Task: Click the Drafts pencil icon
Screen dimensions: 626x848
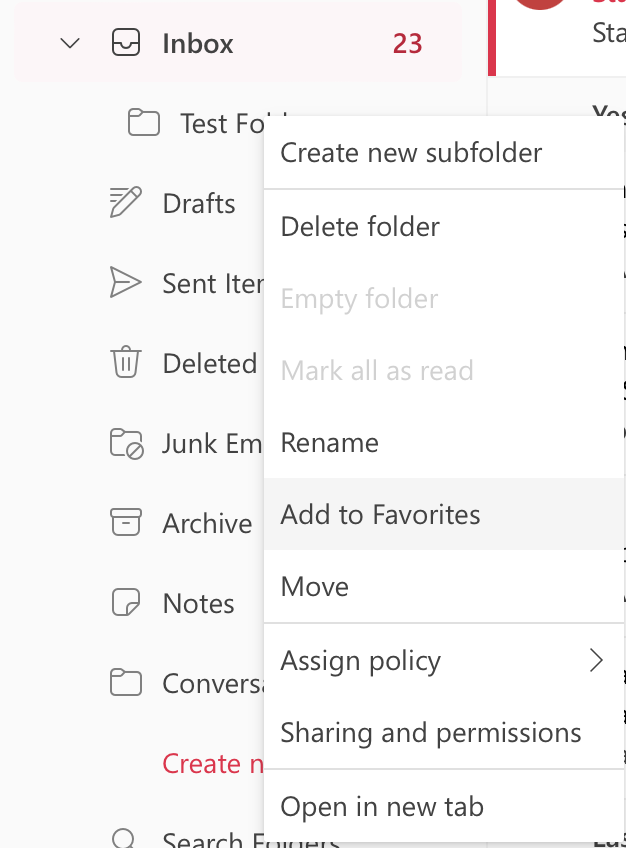Action: (126, 203)
